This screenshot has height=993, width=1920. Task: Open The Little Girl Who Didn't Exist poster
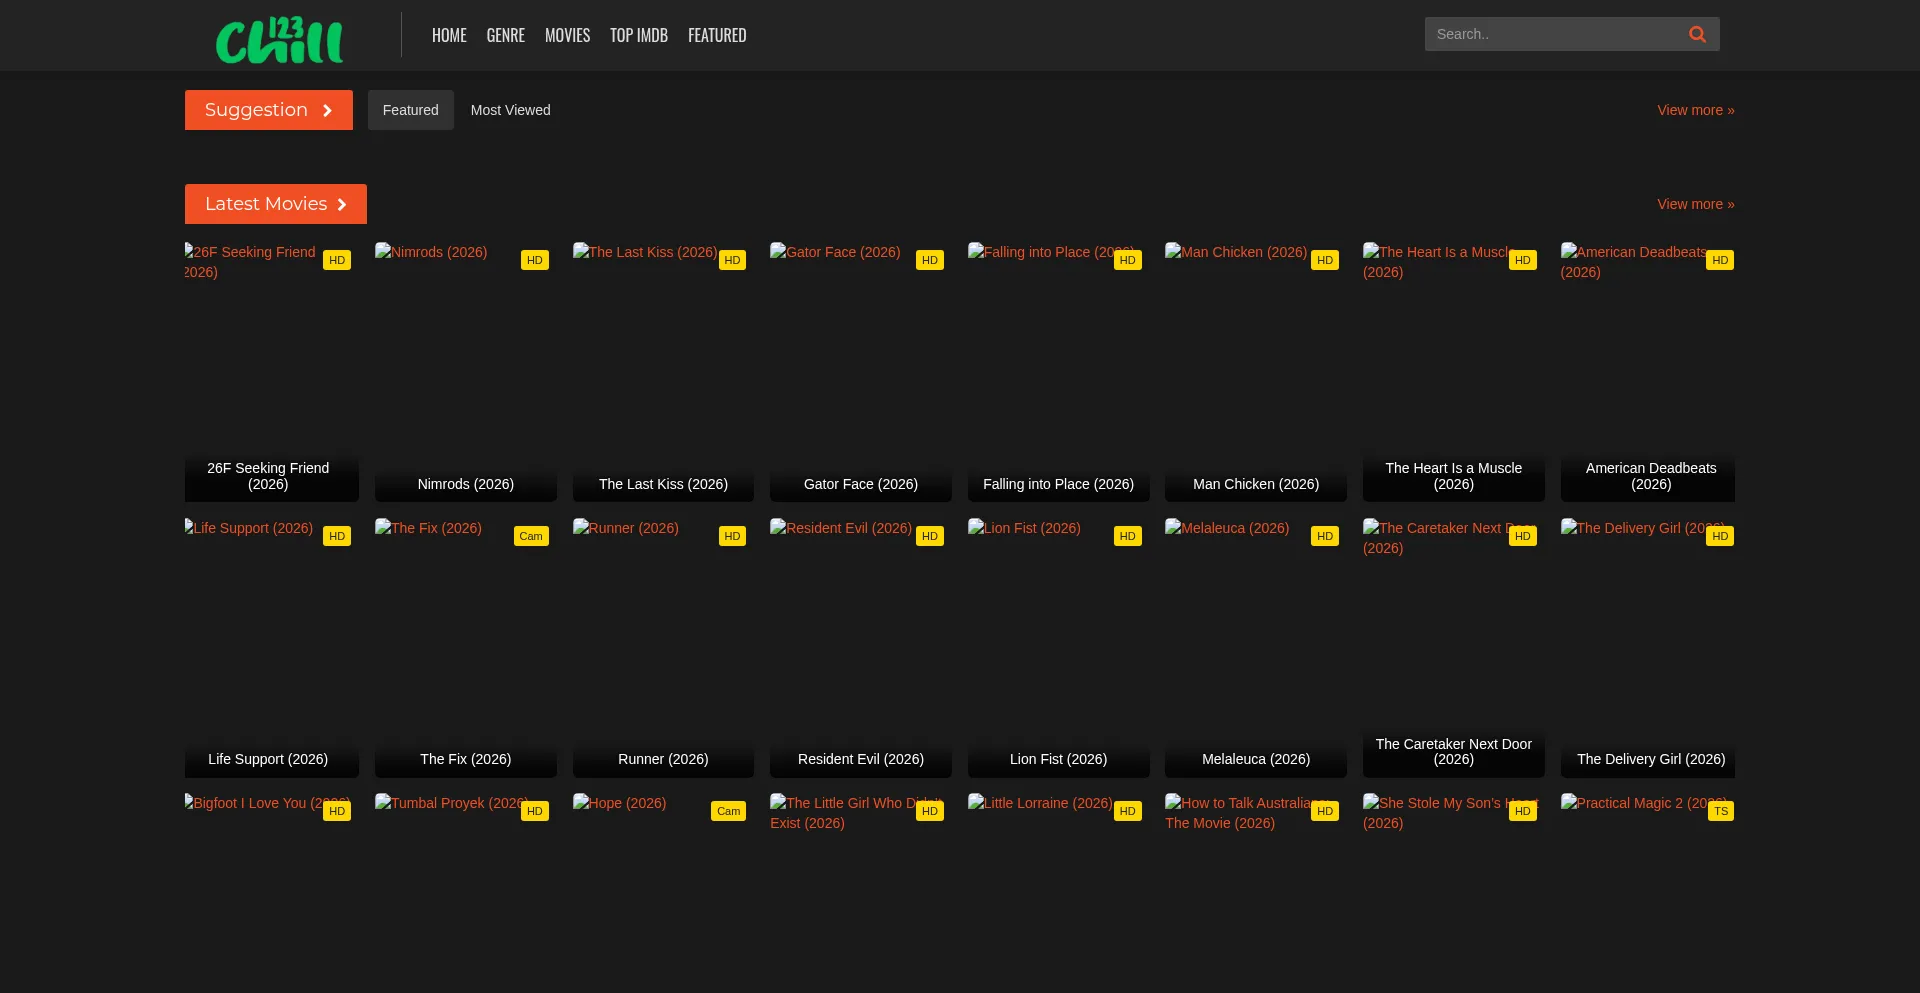861,893
